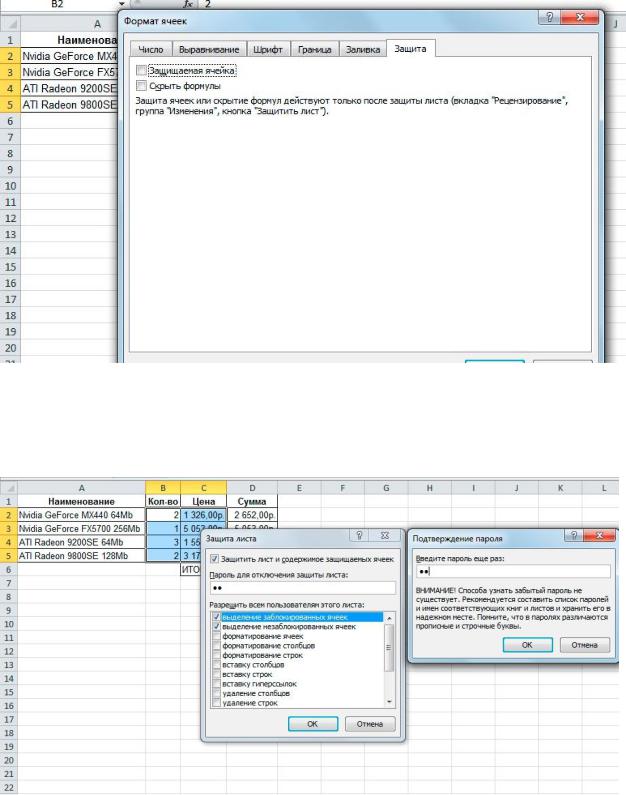The height and width of the screenshot is (795, 626).
Task: Select column C header
Action: coord(203,488)
